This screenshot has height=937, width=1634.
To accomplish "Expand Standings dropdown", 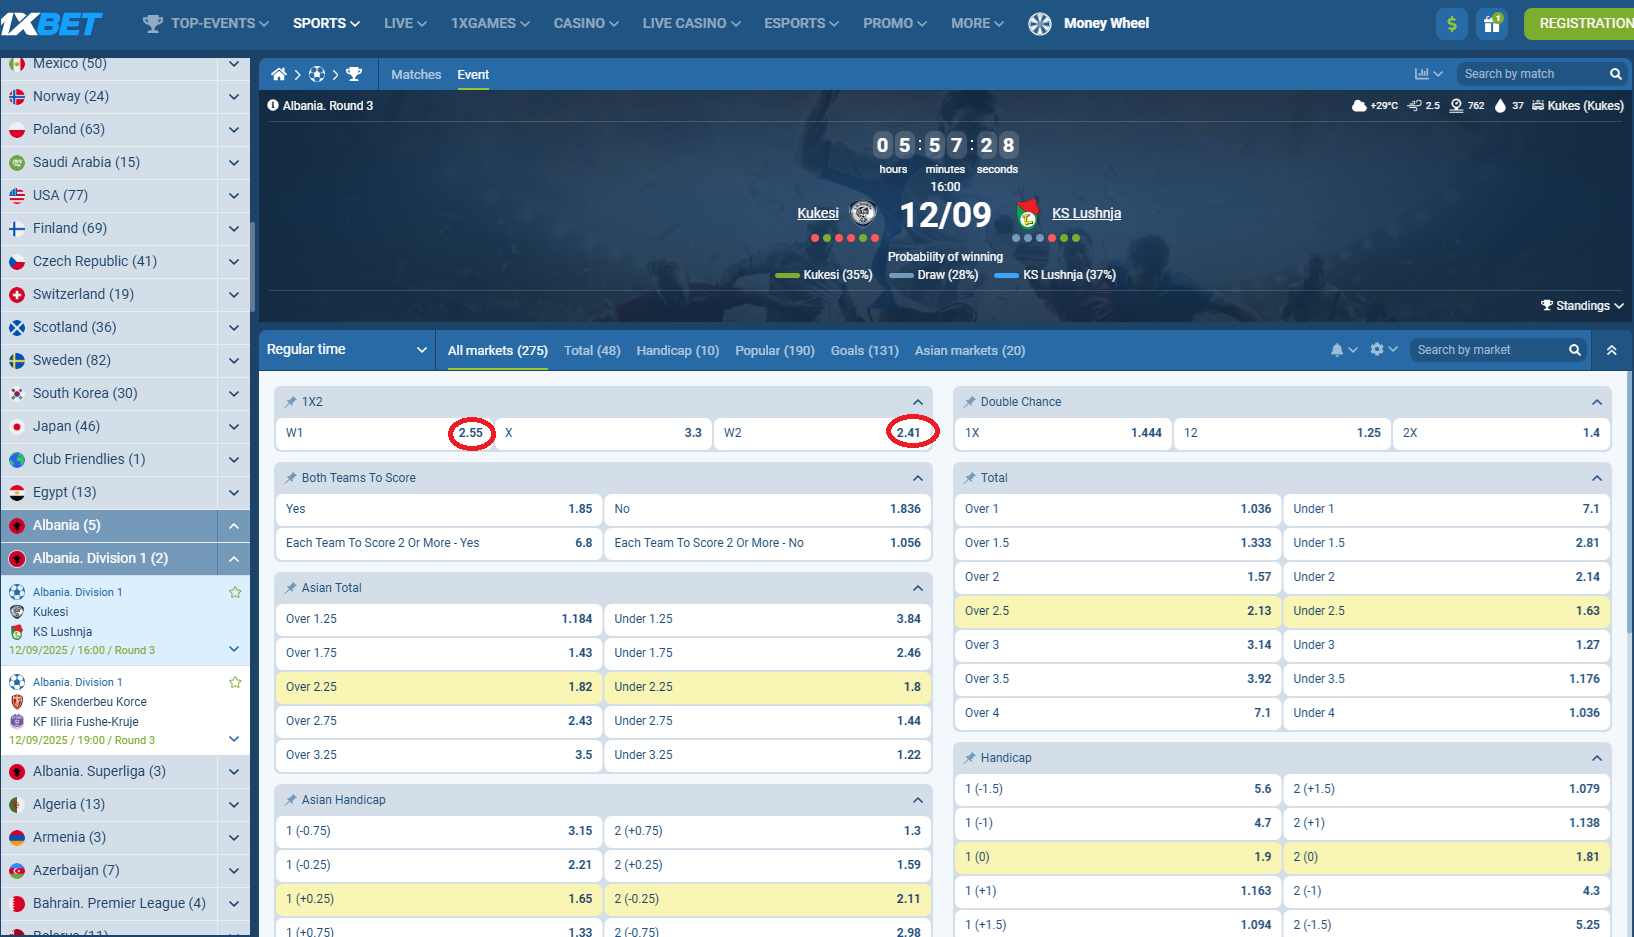I will (1582, 306).
